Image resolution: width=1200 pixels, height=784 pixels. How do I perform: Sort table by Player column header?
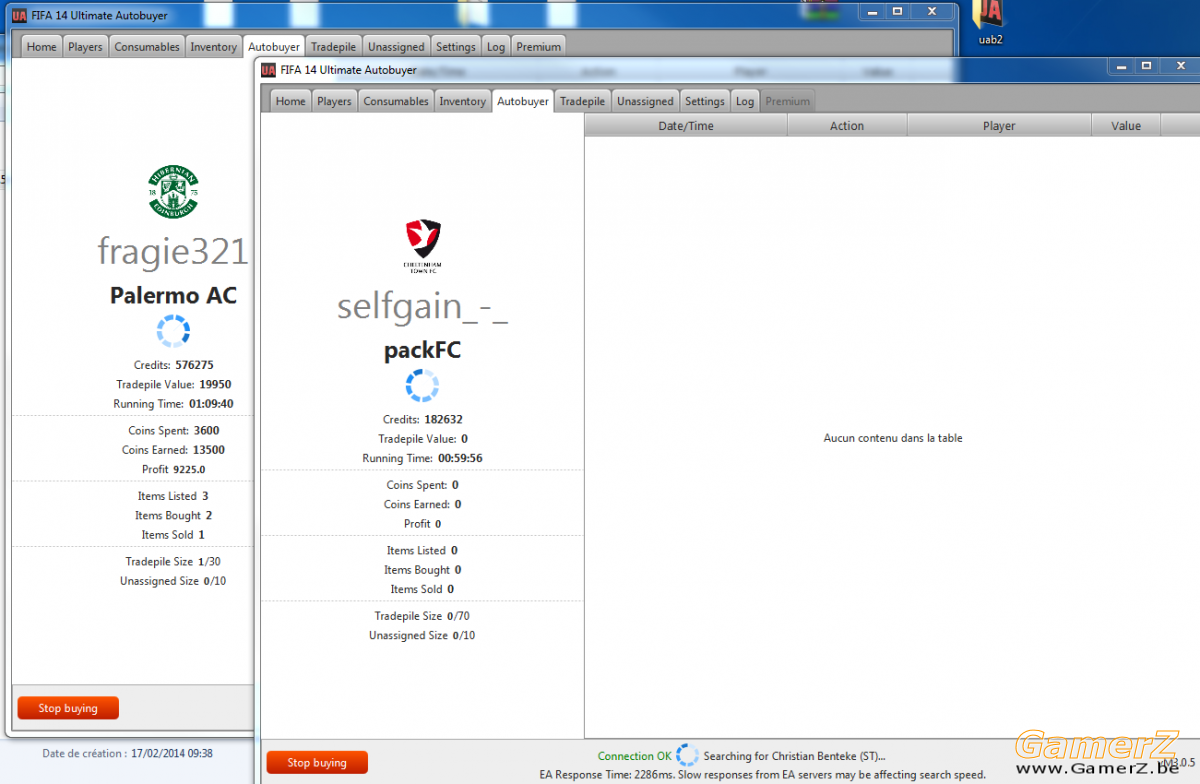[x=999, y=125]
